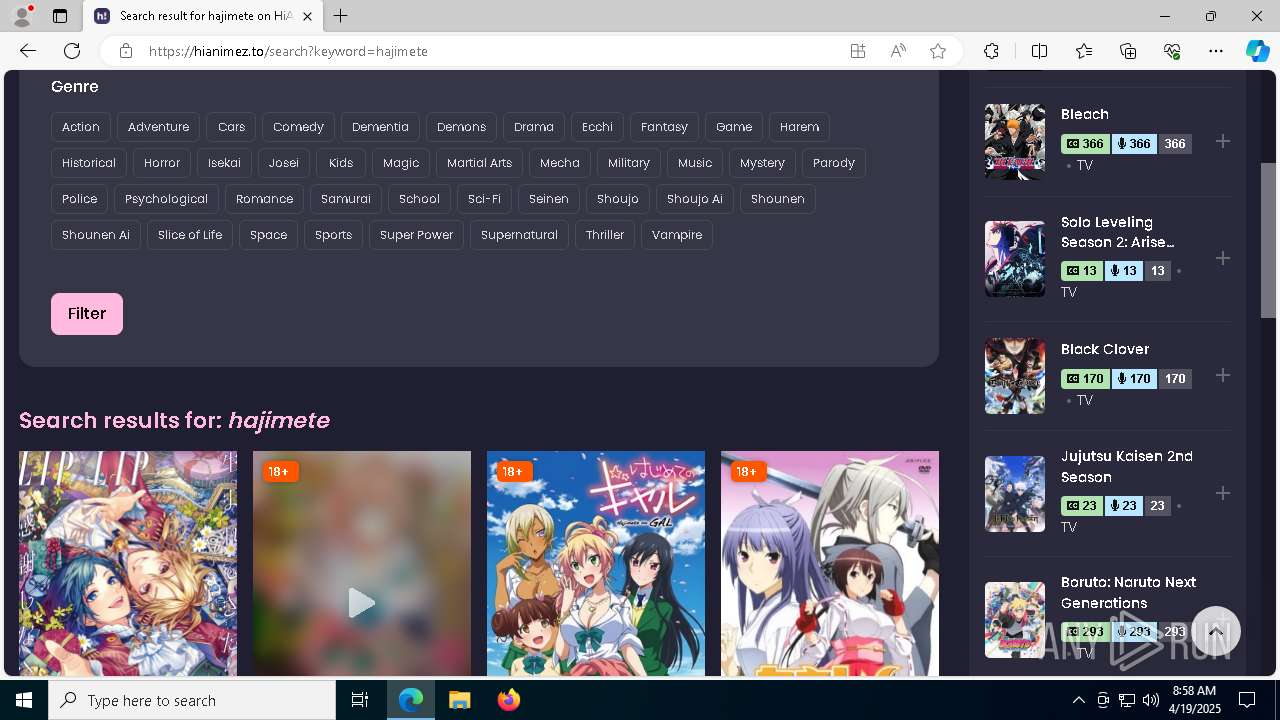Open Hajimete no Gal poster result

[x=596, y=563]
